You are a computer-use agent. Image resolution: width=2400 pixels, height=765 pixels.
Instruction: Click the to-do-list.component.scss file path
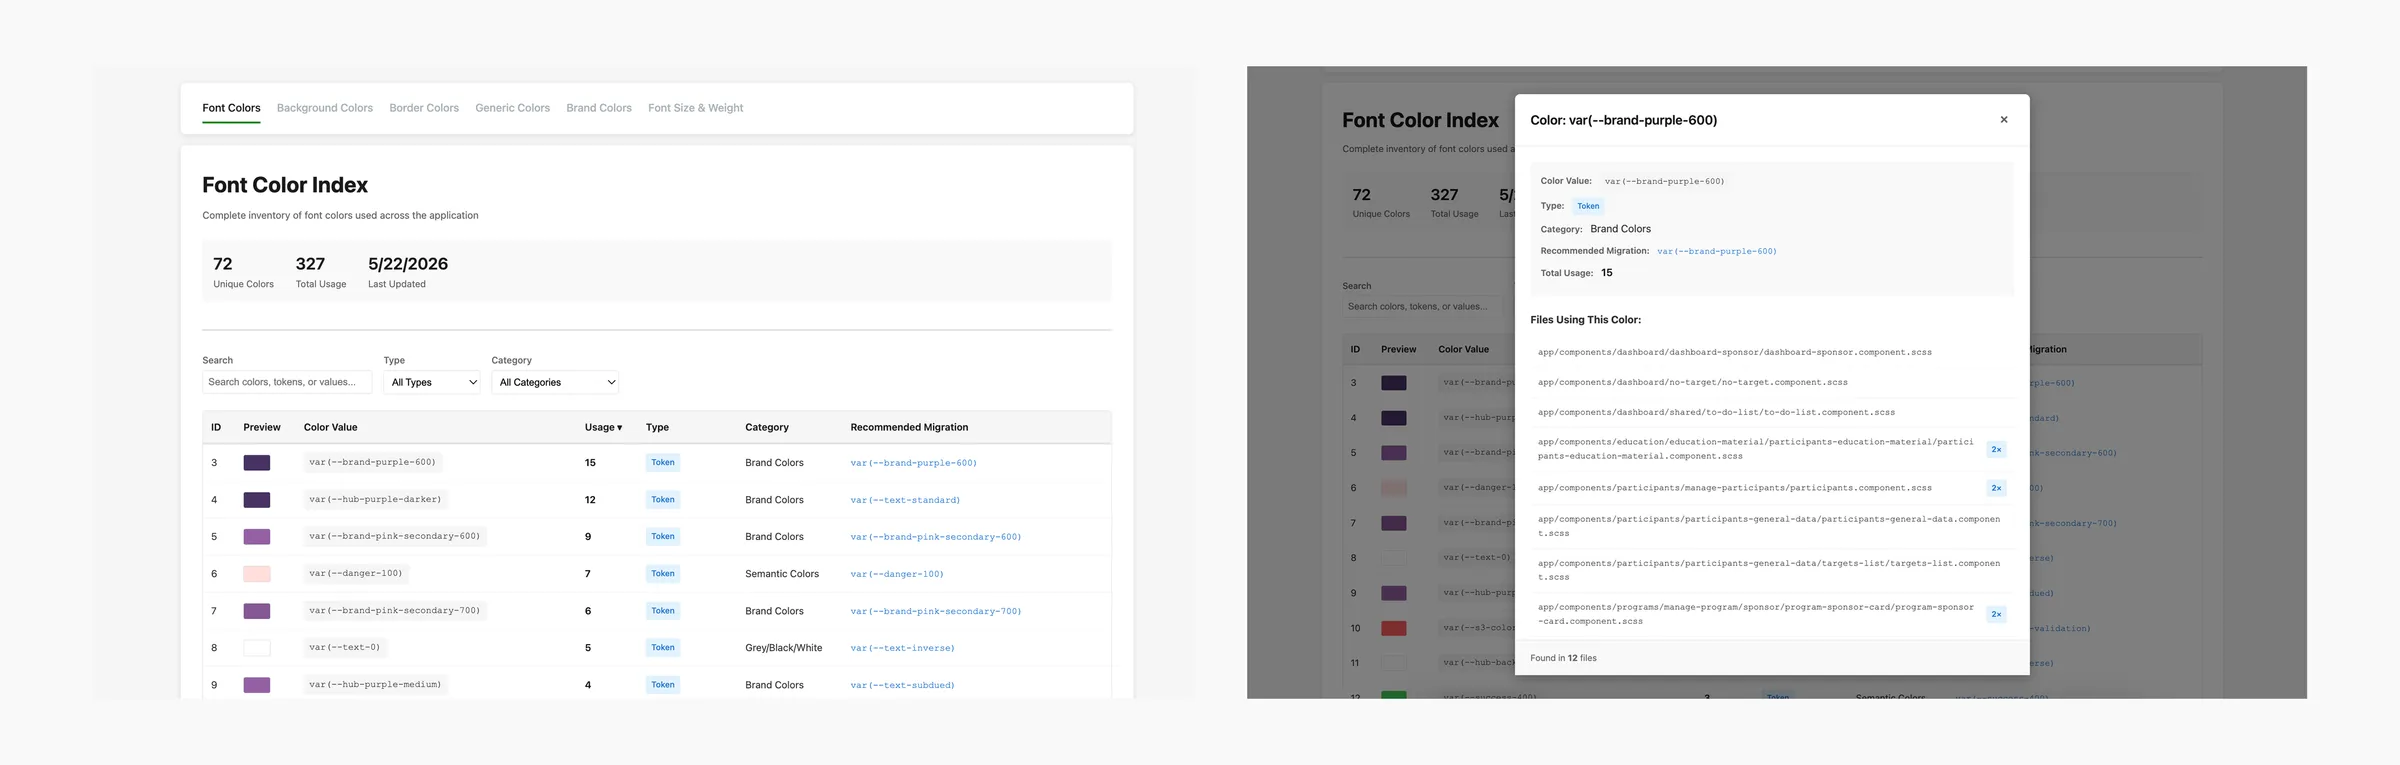point(1716,412)
